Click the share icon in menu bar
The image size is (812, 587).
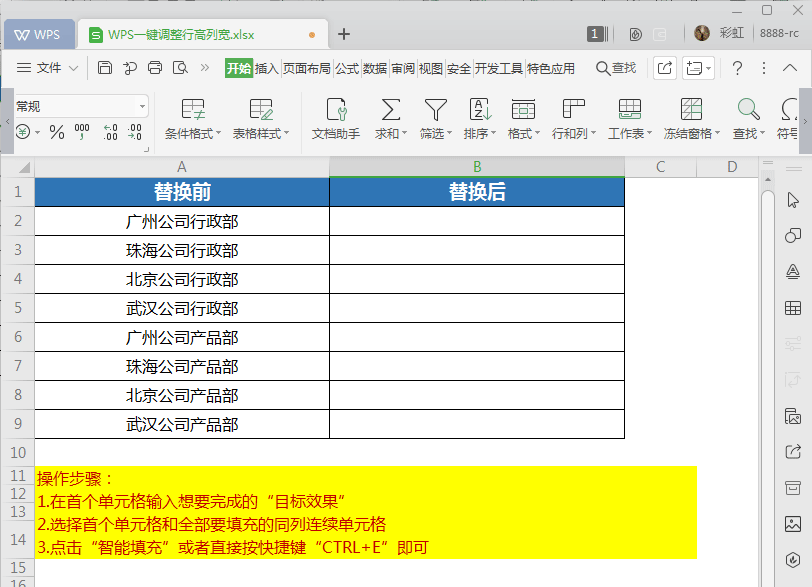664,68
